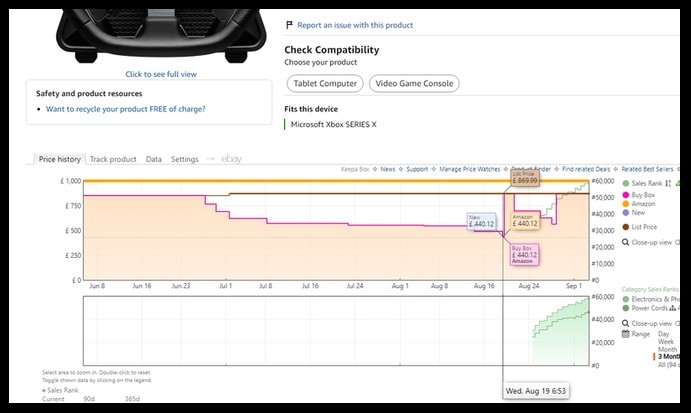This screenshot has width=691, height=413.
Task: Open the product recycling FREE of charge link
Action: 126,109
